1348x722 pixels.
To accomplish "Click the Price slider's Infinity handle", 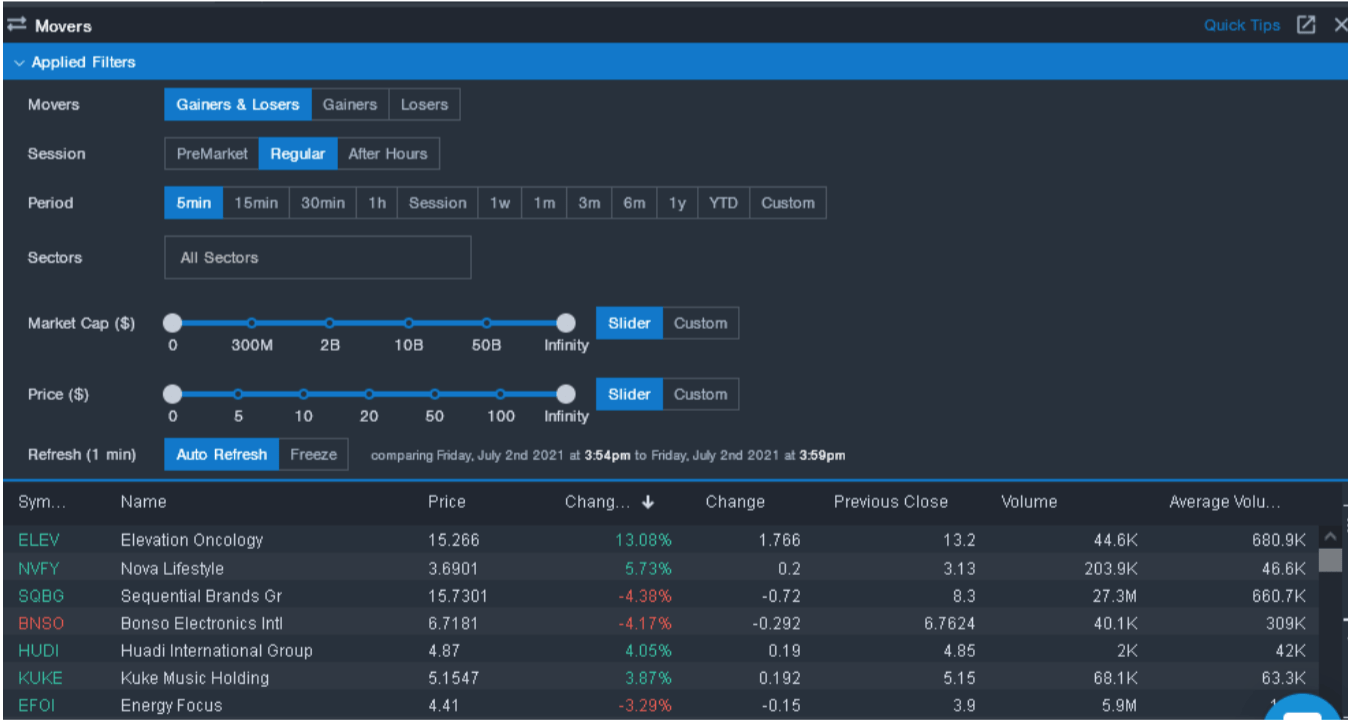I will point(566,393).
